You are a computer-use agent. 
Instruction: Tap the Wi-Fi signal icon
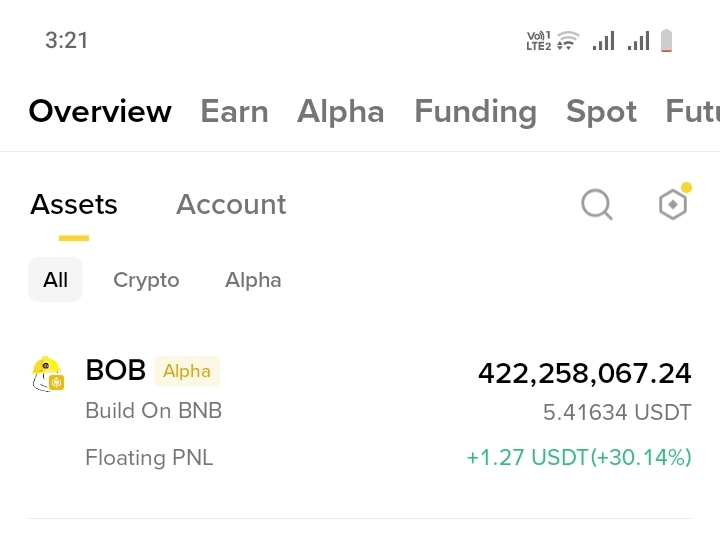568,40
